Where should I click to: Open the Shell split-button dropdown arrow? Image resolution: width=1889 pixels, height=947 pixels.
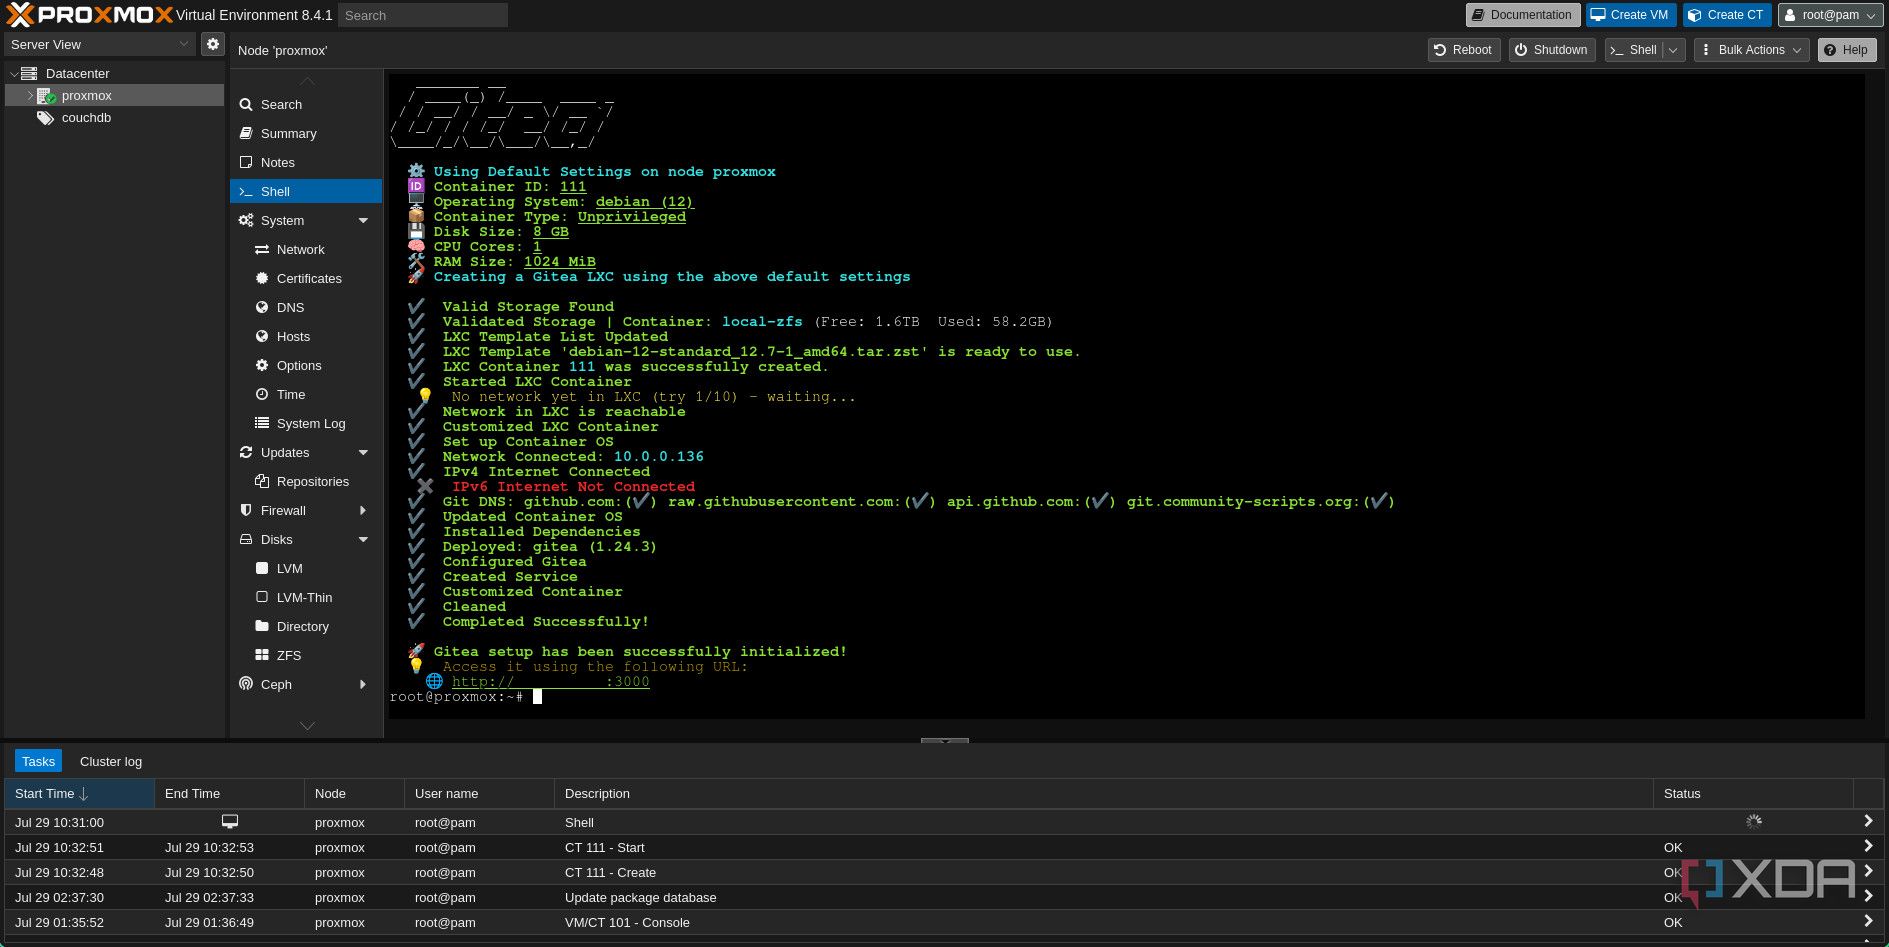[1674, 50]
